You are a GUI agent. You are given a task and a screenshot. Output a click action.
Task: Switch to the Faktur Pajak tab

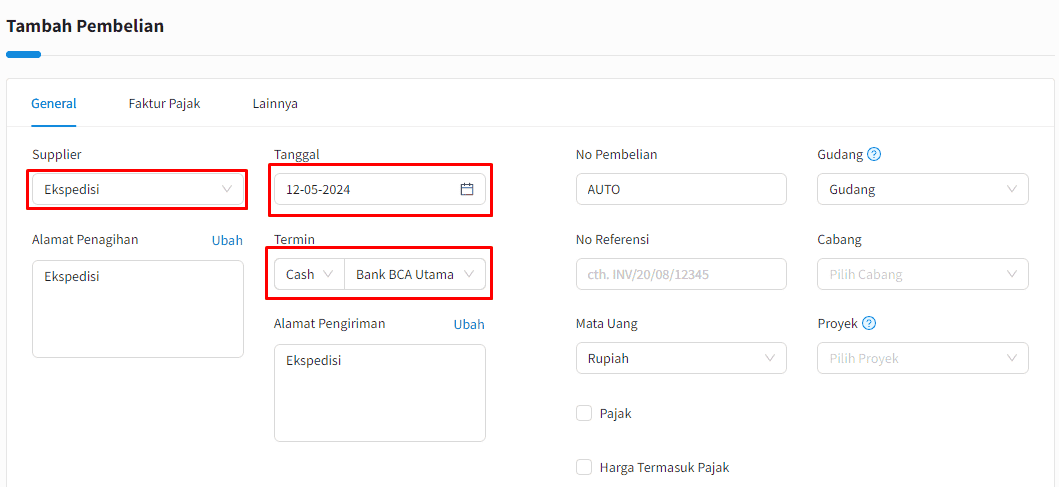pyautogui.click(x=164, y=104)
